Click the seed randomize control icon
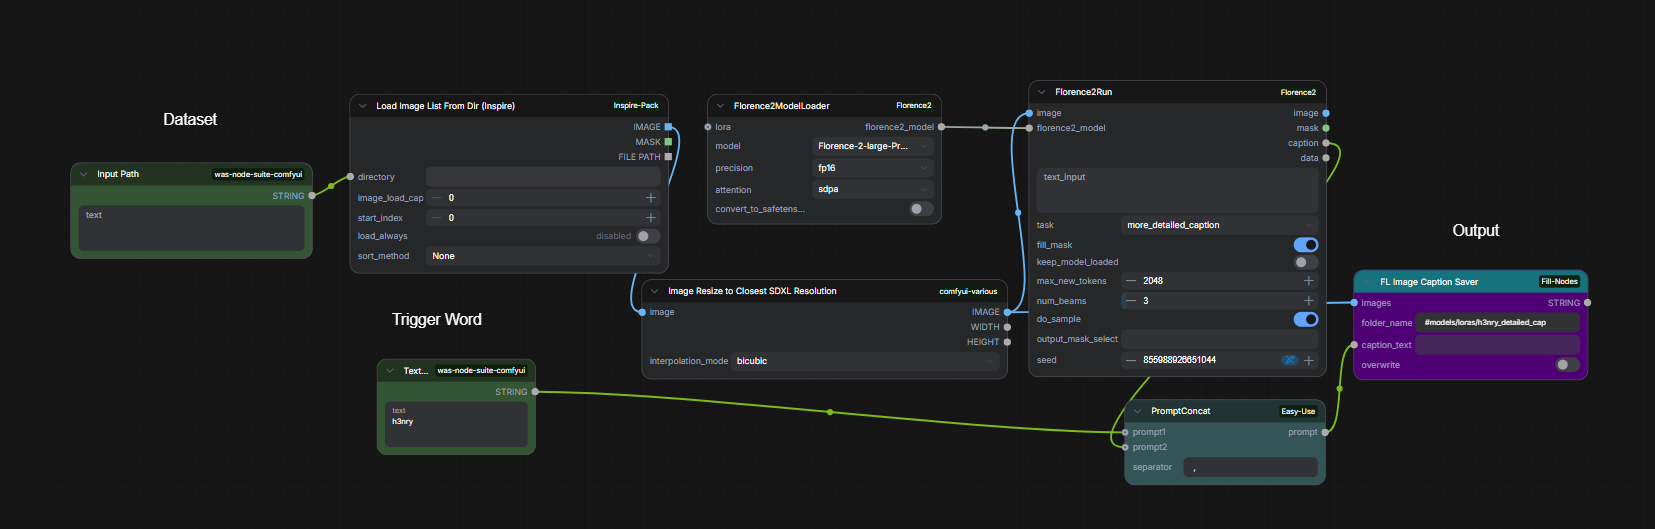1655x529 pixels. pos(1290,360)
